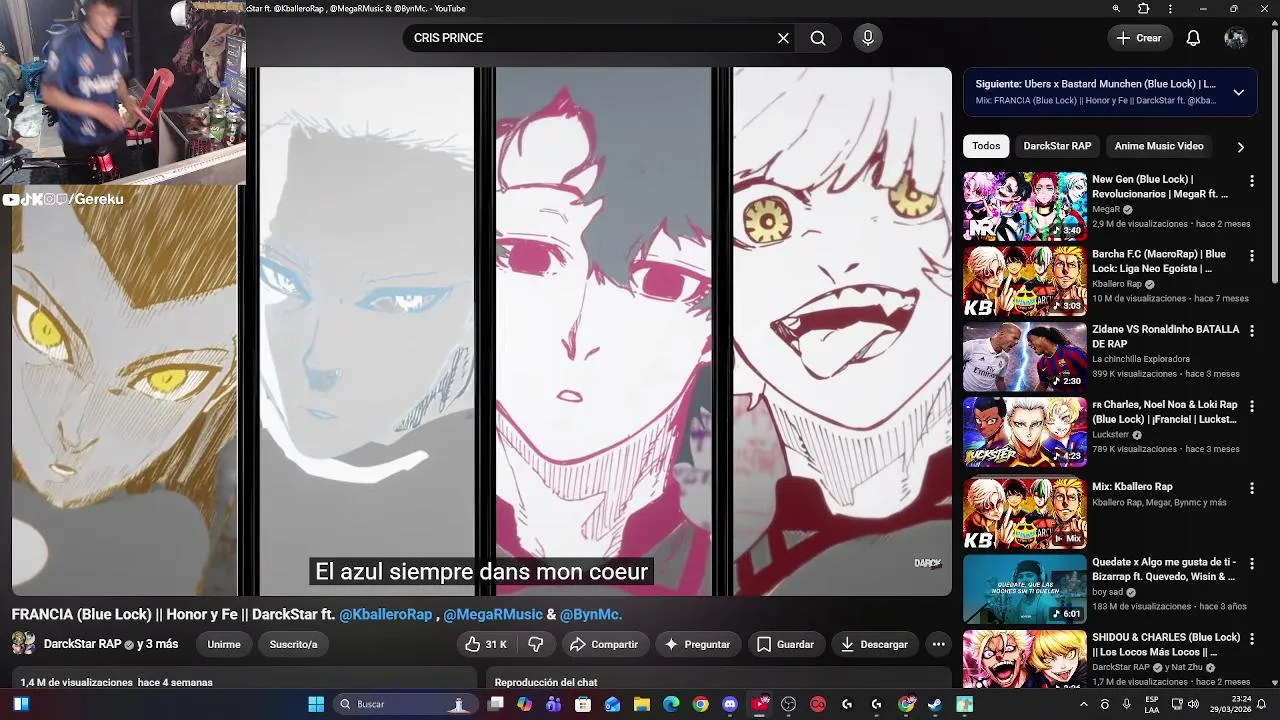Open Zidane VS Ronaldinho video thumbnail
The height and width of the screenshot is (720, 1280).
[x=1025, y=356]
